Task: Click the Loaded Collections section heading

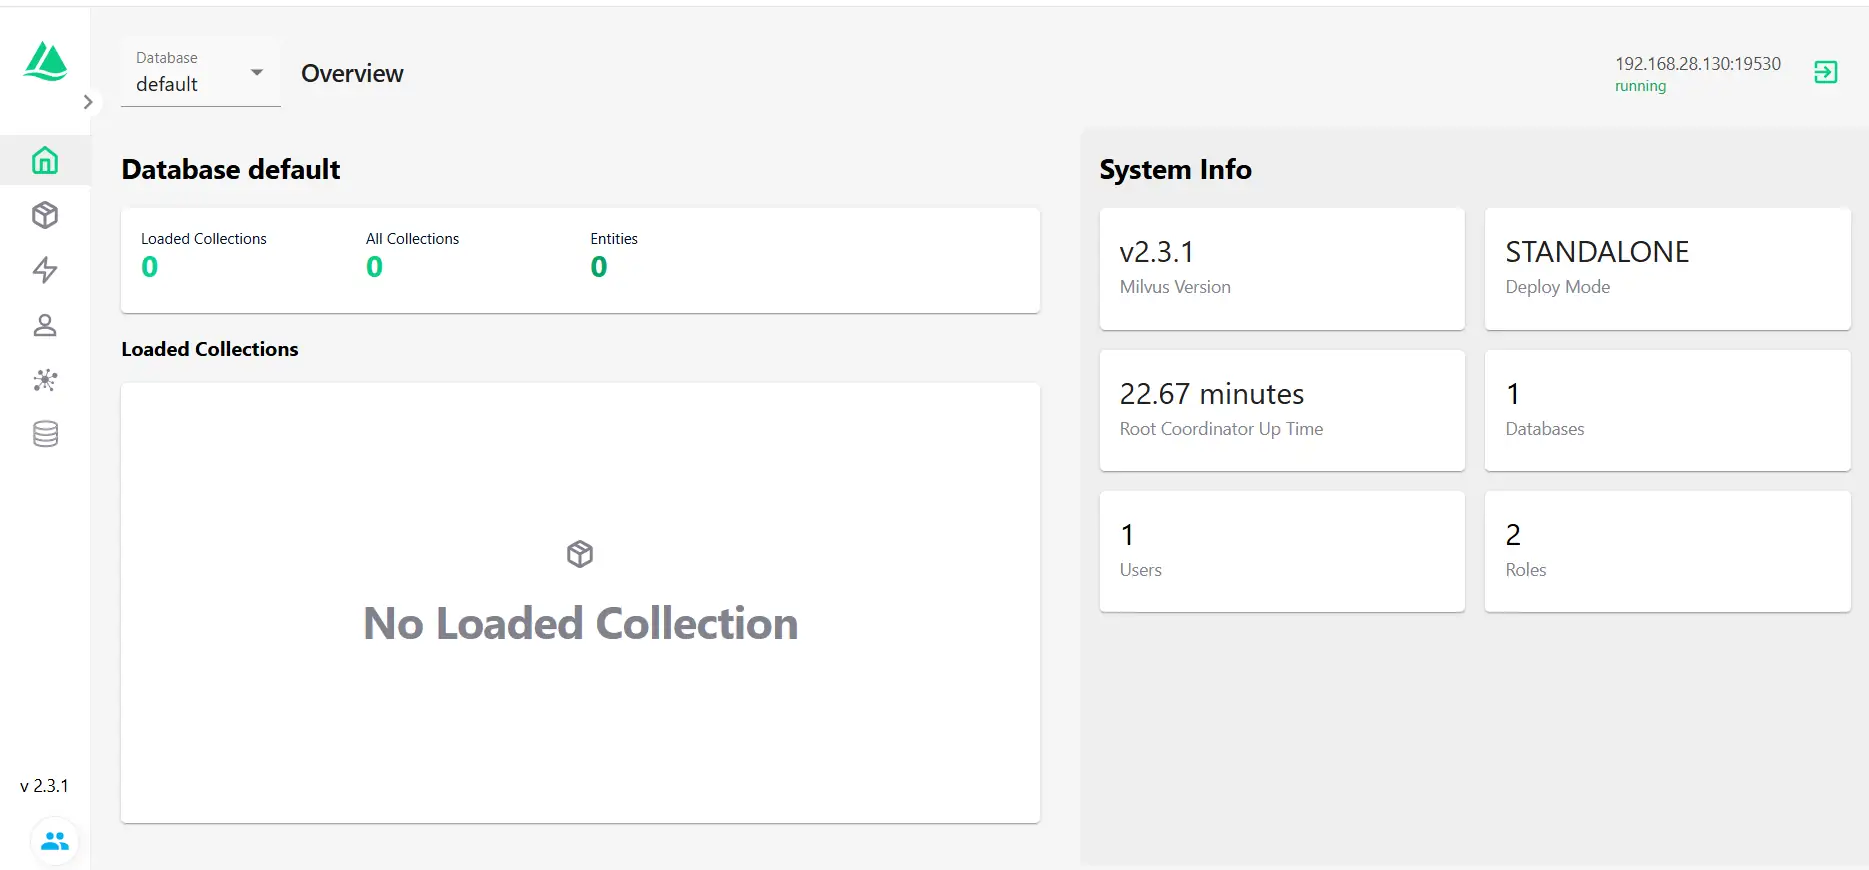Action: (x=210, y=349)
